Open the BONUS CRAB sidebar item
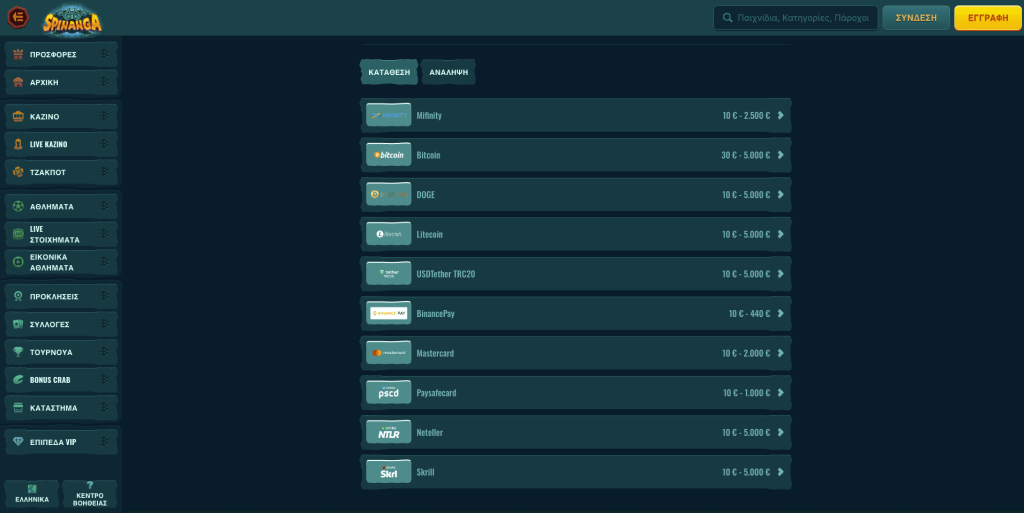 point(60,380)
